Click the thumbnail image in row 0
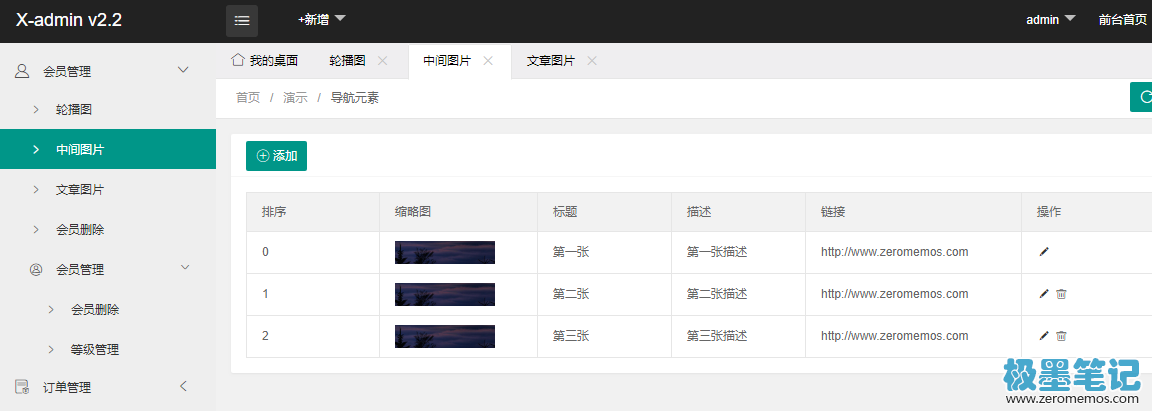 point(444,252)
